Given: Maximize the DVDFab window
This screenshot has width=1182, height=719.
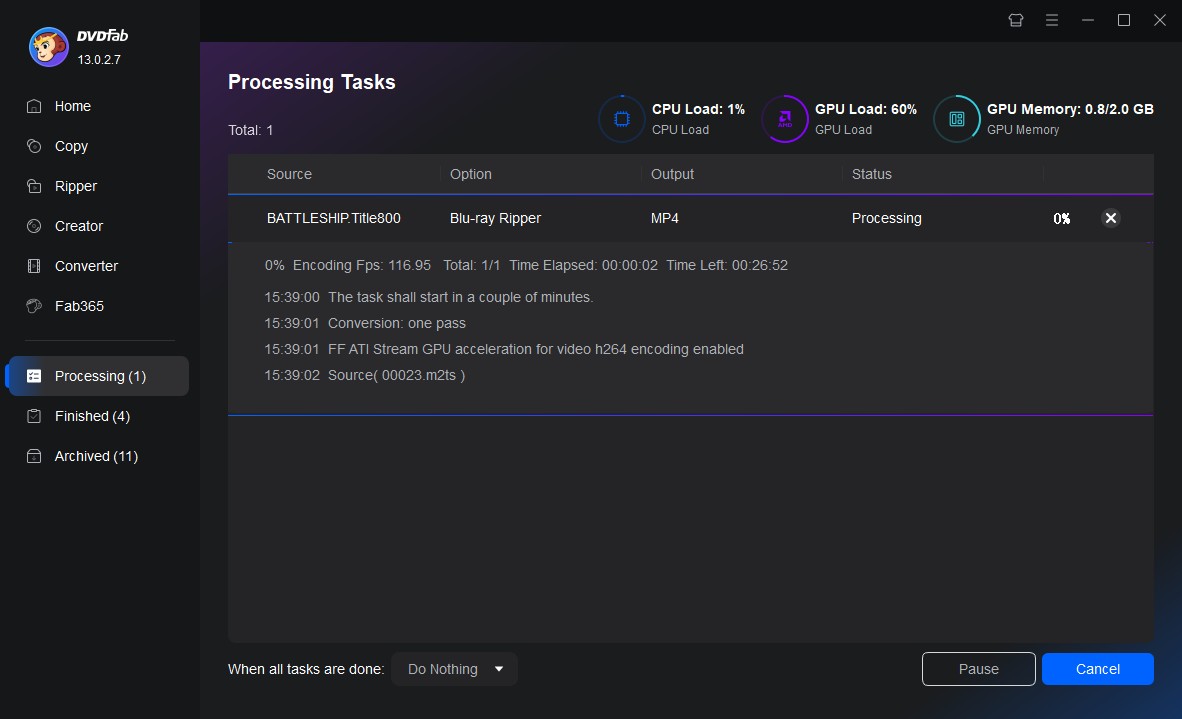Looking at the screenshot, I should [1124, 20].
